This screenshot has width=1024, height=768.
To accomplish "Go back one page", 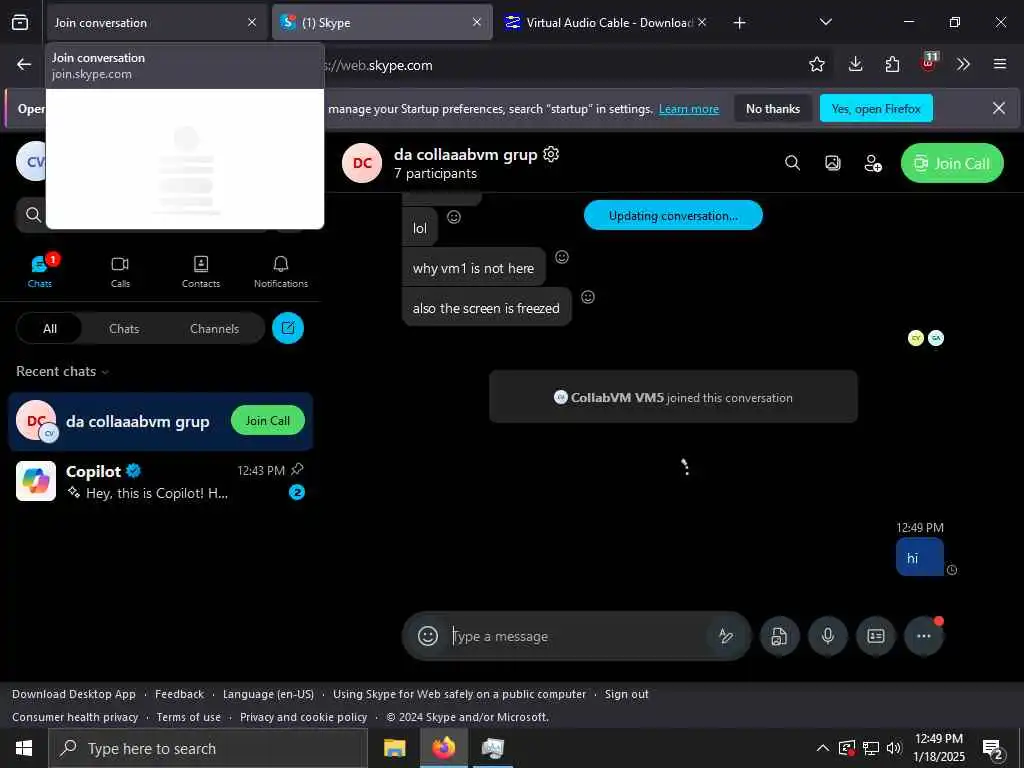I will coord(24,64).
